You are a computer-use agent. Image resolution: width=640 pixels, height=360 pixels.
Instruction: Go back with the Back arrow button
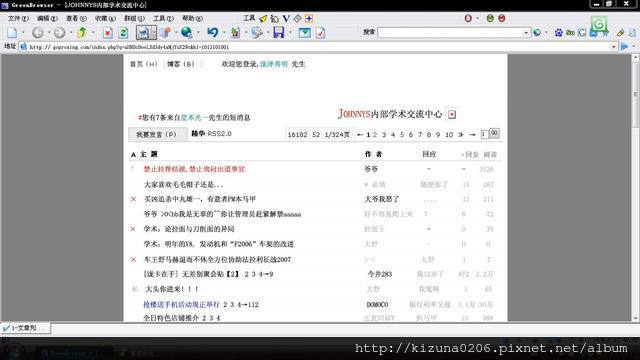tap(38, 33)
